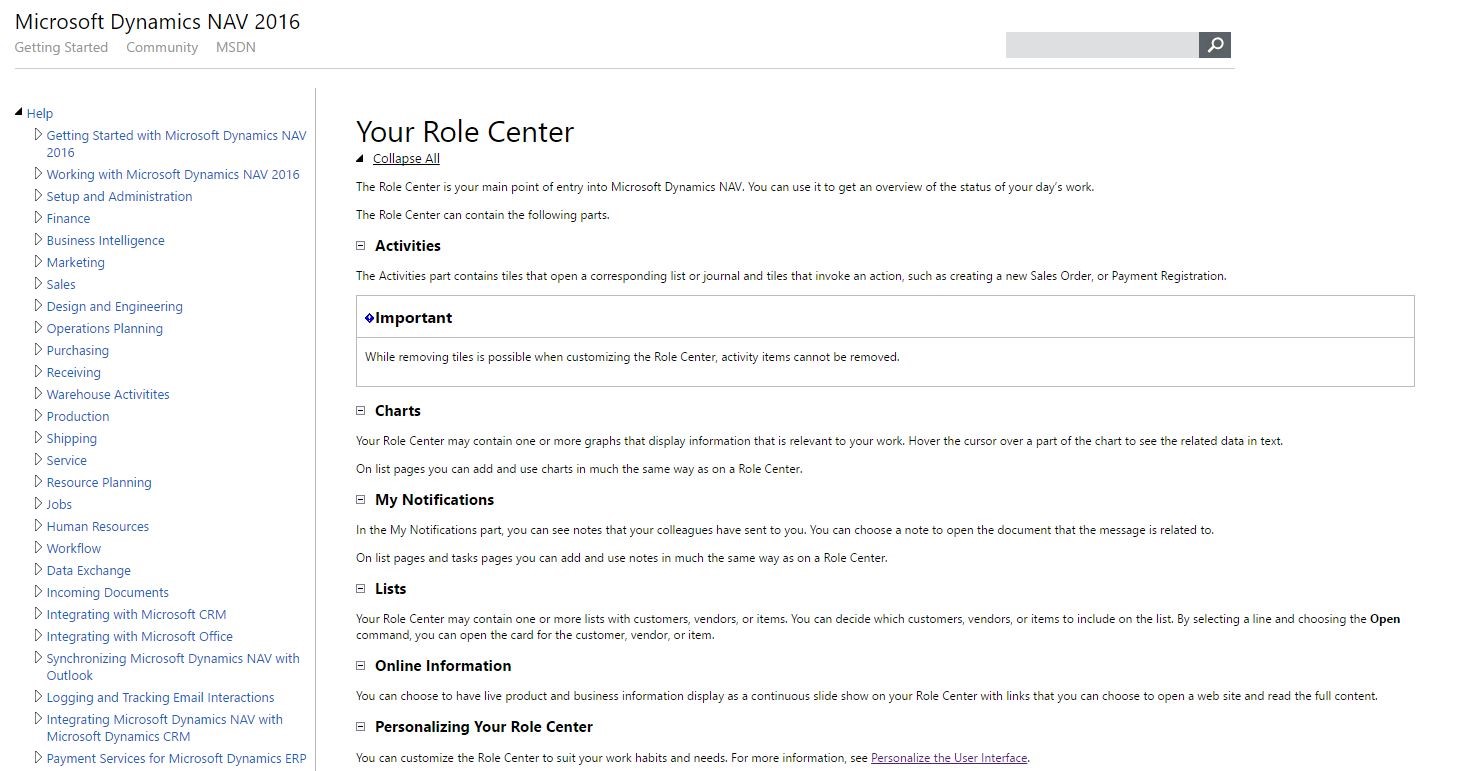Click the Collapse All link
This screenshot has width=1462, height=771.
click(x=406, y=158)
